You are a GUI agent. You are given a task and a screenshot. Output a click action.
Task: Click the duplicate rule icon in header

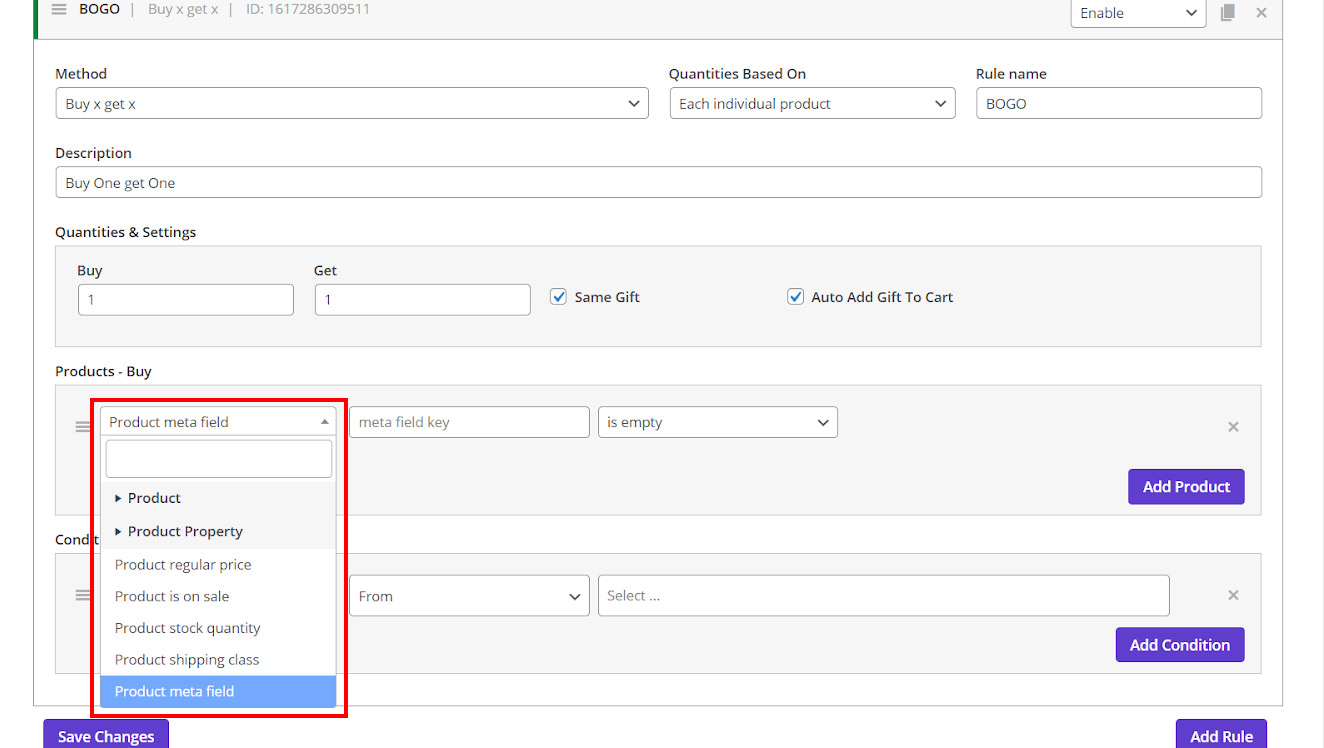tap(1228, 13)
